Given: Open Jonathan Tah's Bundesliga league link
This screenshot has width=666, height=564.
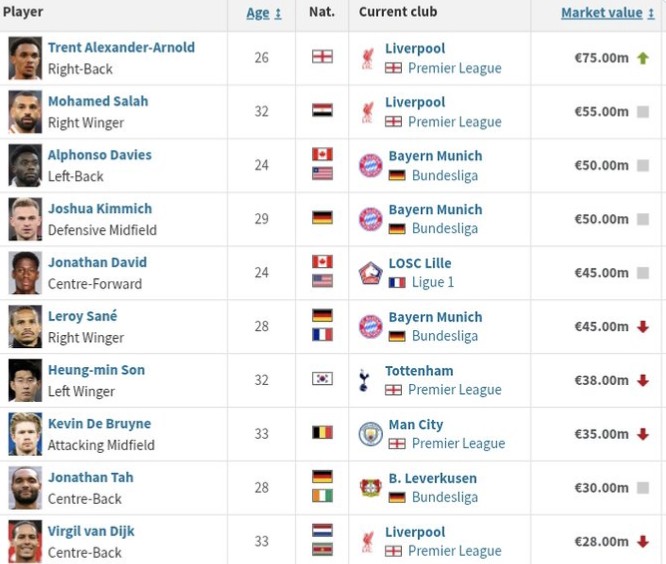Looking at the screenshot, I should [444, 497].
